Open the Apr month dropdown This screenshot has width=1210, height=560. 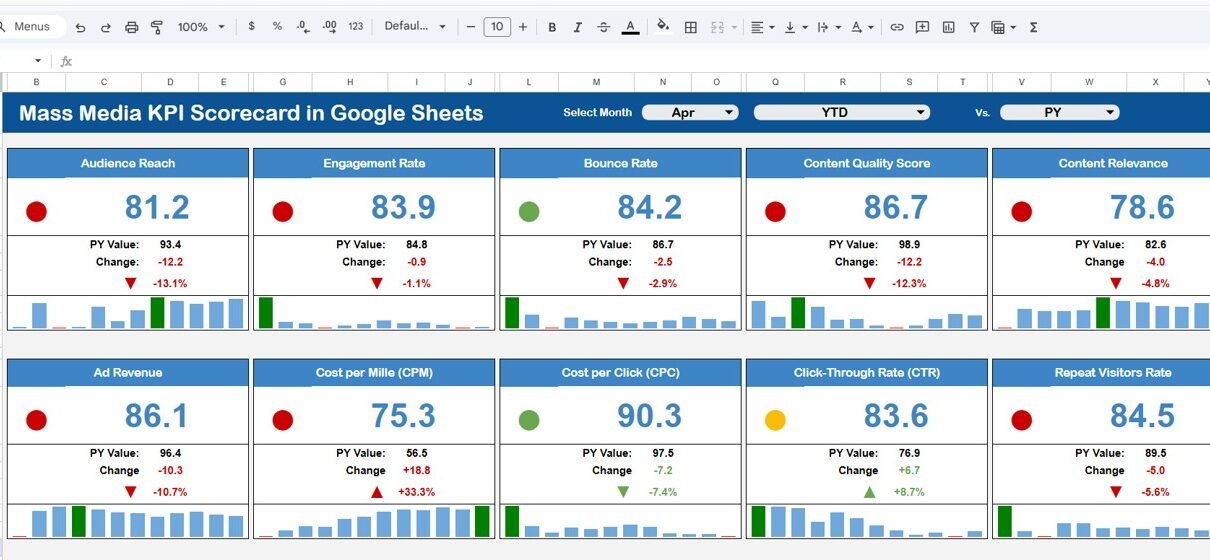coord(690,113)
